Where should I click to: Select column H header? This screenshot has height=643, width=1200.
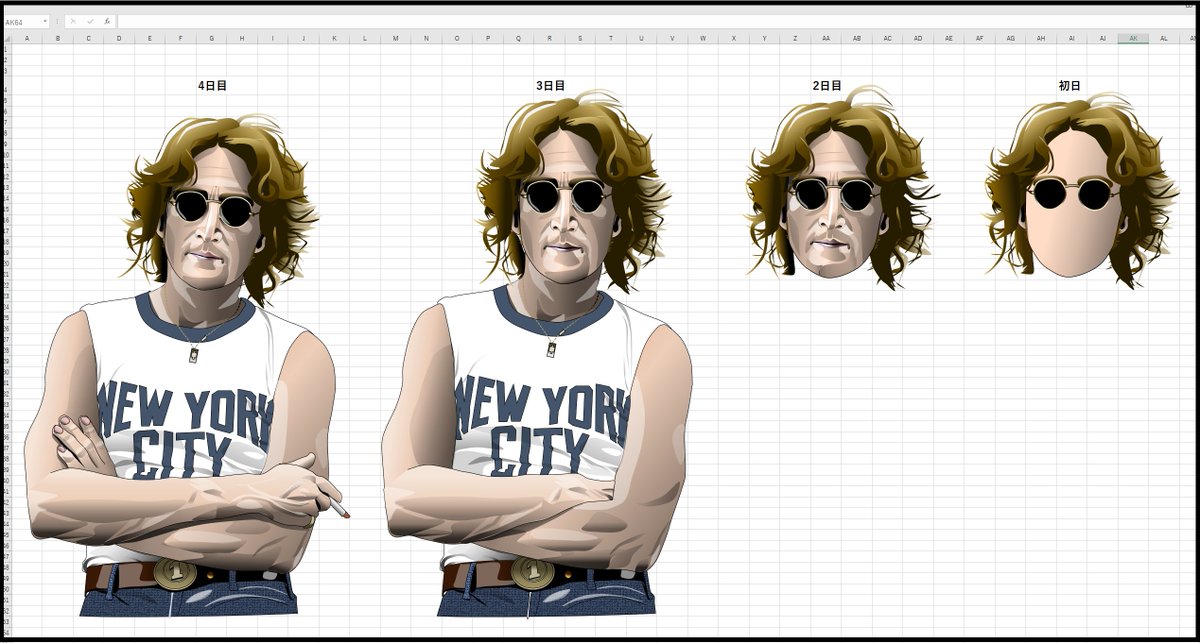[242, 39]
